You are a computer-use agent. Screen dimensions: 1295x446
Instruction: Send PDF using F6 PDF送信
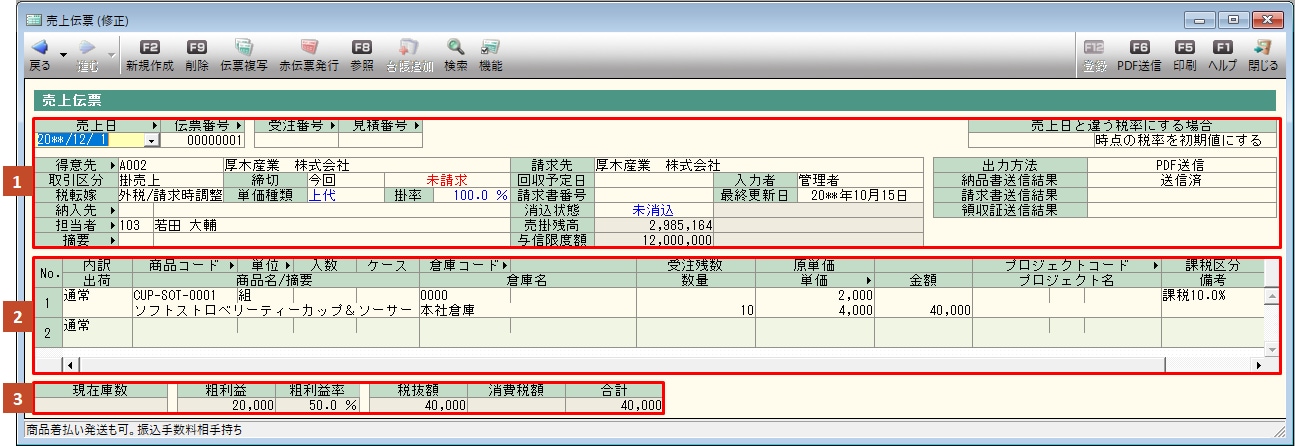pyautogui.click(x=1138, y=56)
